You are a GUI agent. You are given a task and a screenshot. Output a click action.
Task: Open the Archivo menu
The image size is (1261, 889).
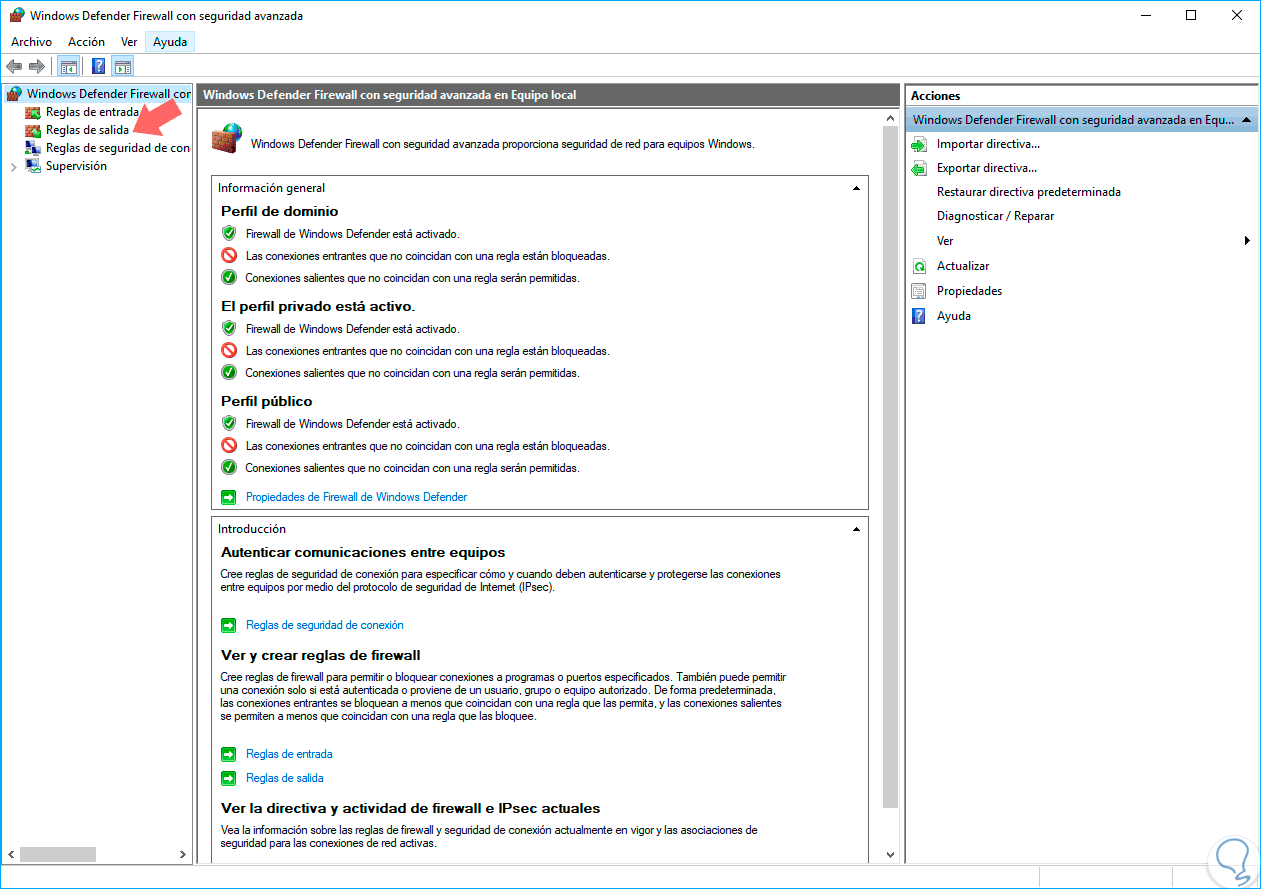[31, 42]
